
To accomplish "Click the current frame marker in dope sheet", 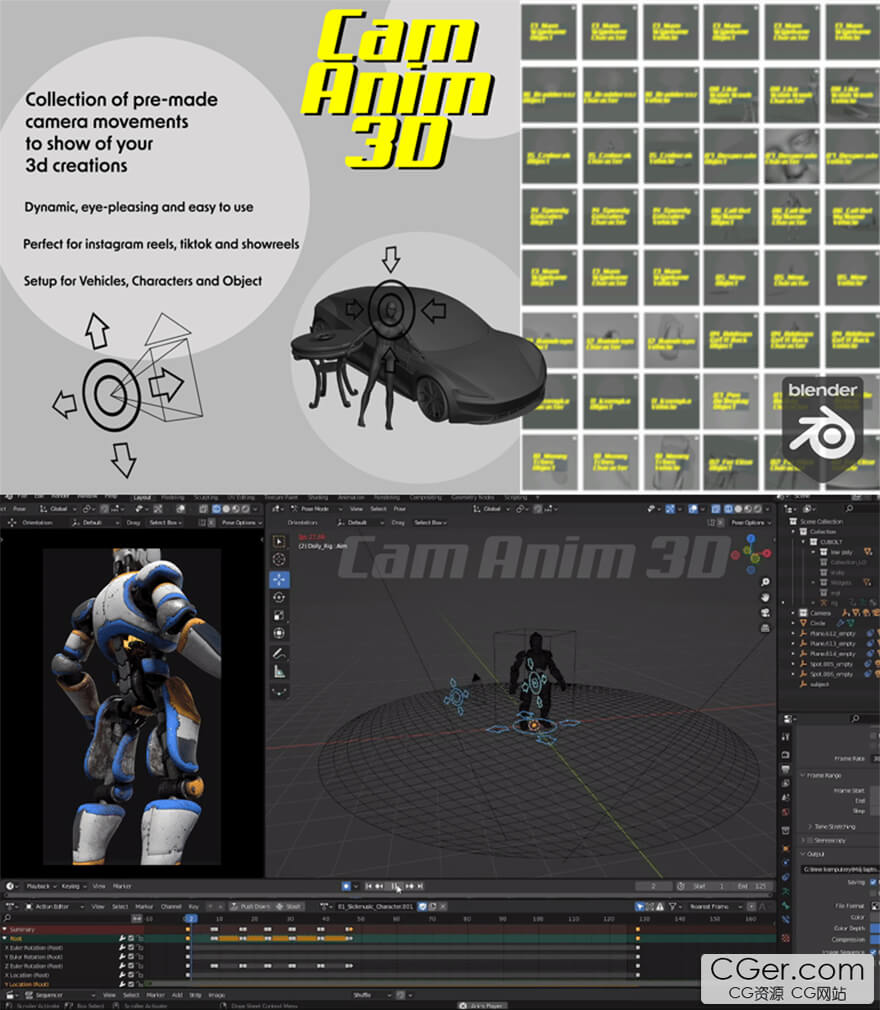I will 191,919.
